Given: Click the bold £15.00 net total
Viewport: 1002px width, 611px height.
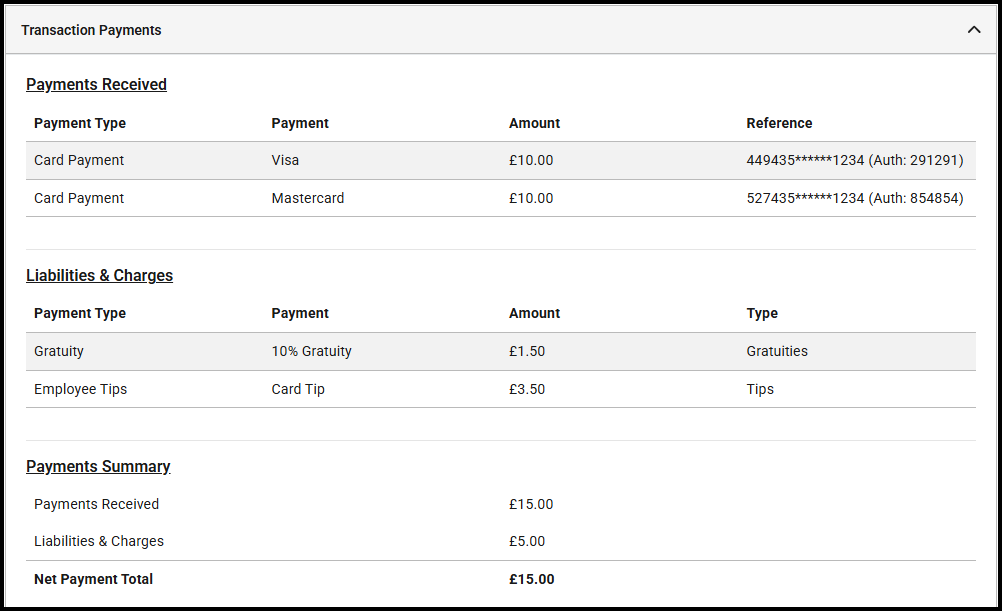Looking at the screenshot, I should click(x=532, y=579).
